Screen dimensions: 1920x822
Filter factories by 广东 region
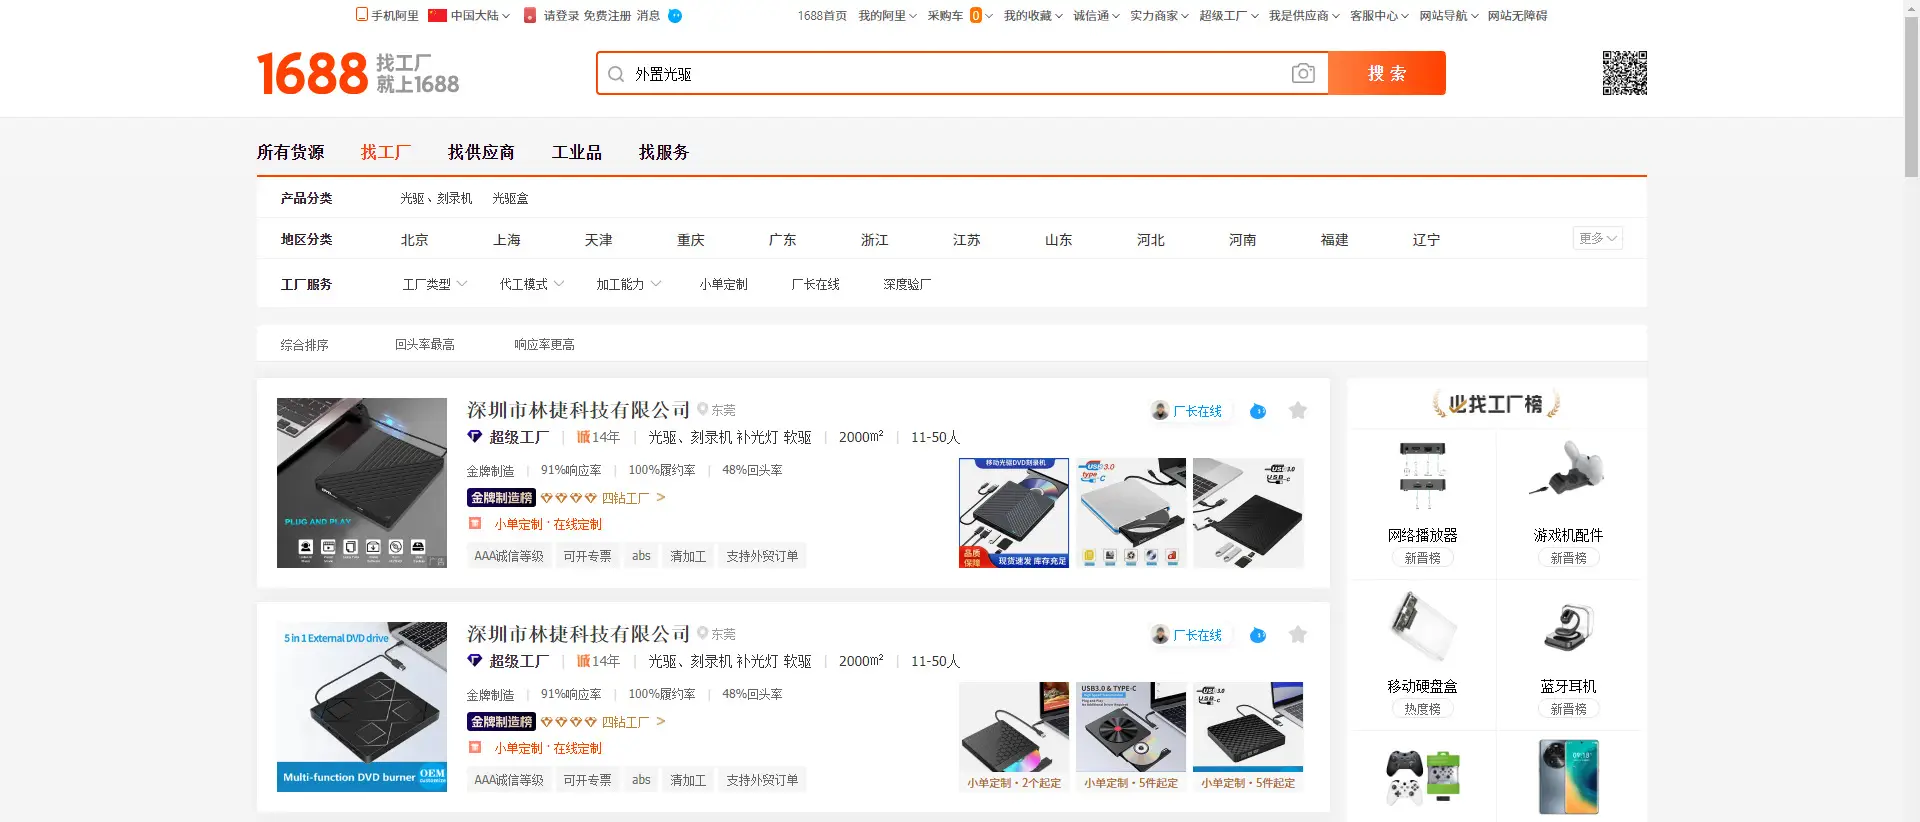[x=783, y=240]
